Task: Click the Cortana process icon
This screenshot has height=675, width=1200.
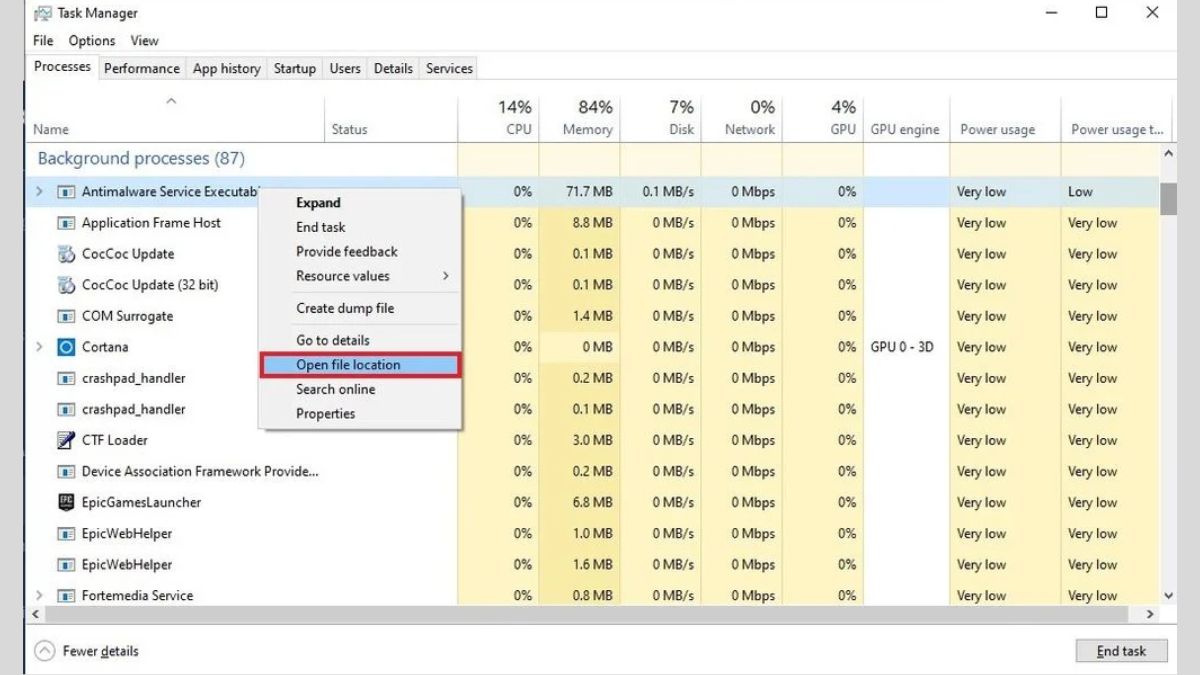Action: click(64, 347)
